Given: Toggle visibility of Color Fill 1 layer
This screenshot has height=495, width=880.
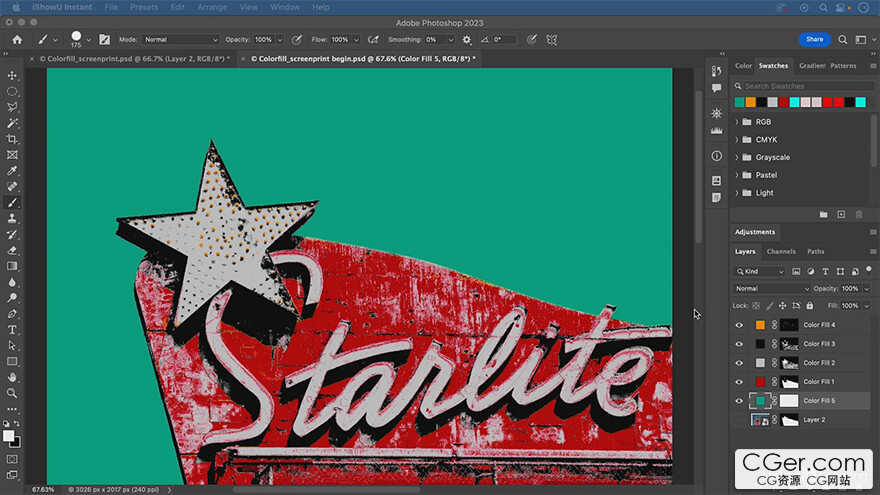Looking at the screenshot, I should (x=739, y=382).
